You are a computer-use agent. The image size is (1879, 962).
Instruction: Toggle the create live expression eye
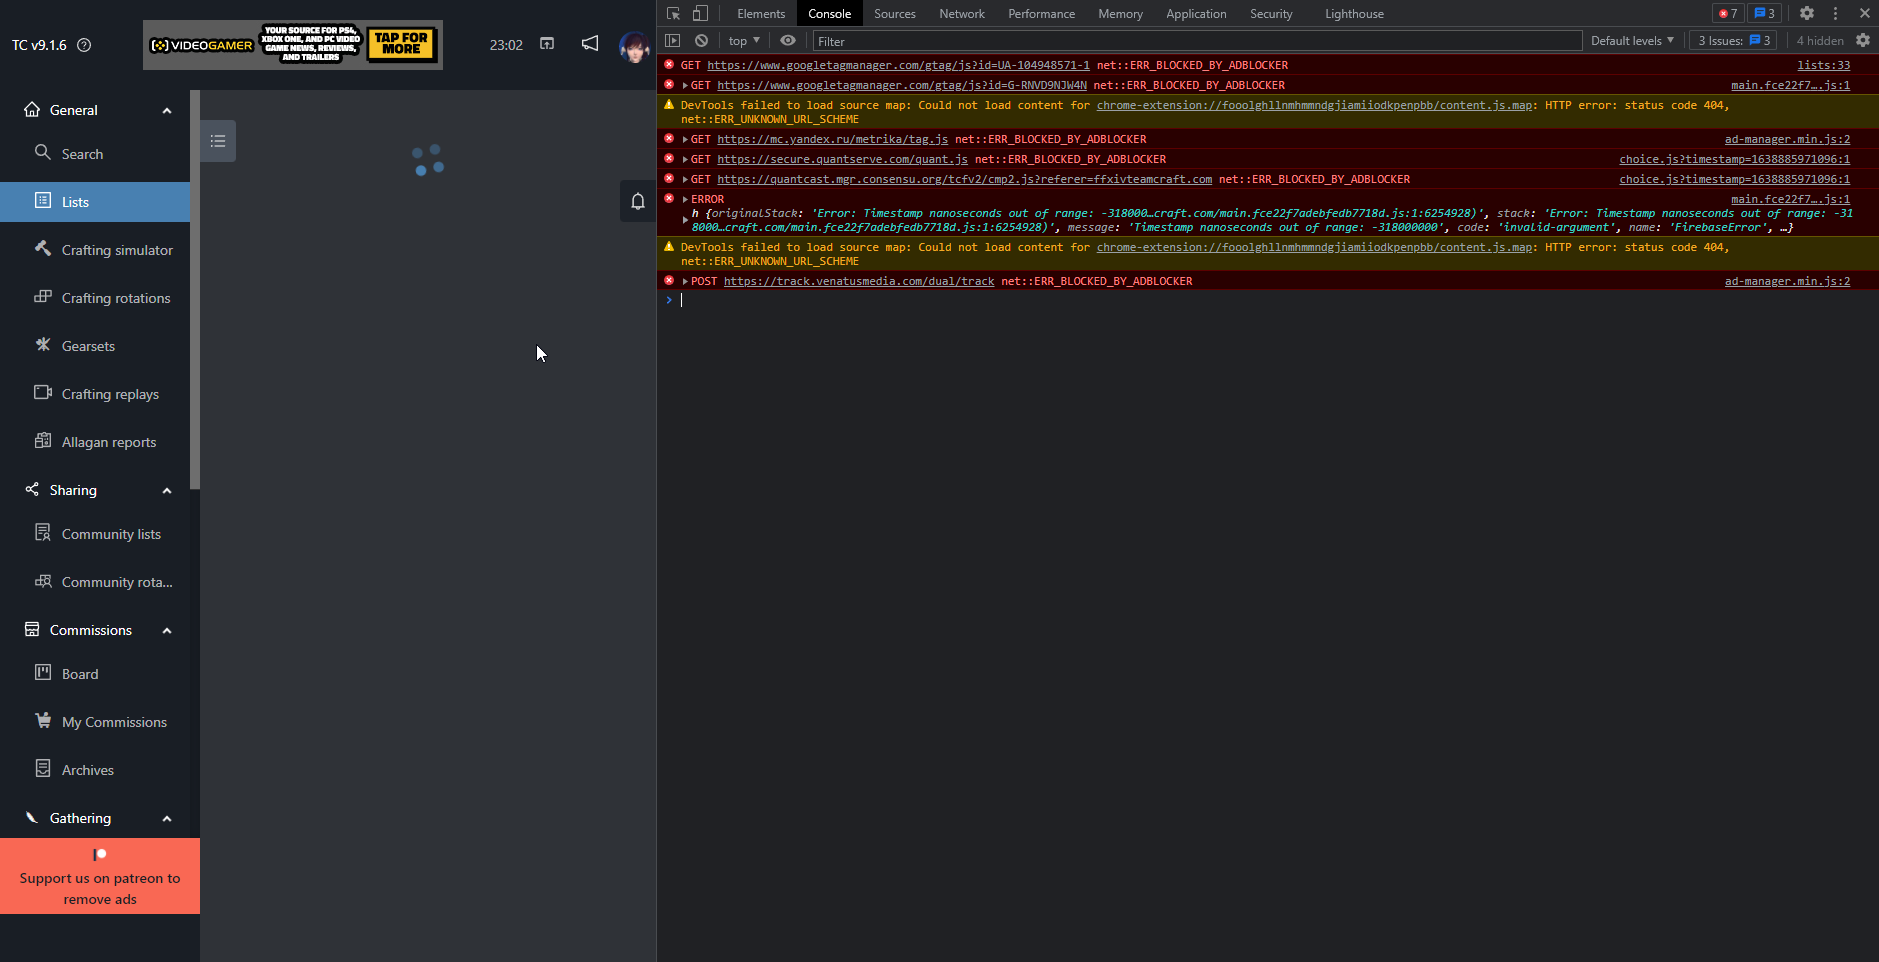pos(787,40)
